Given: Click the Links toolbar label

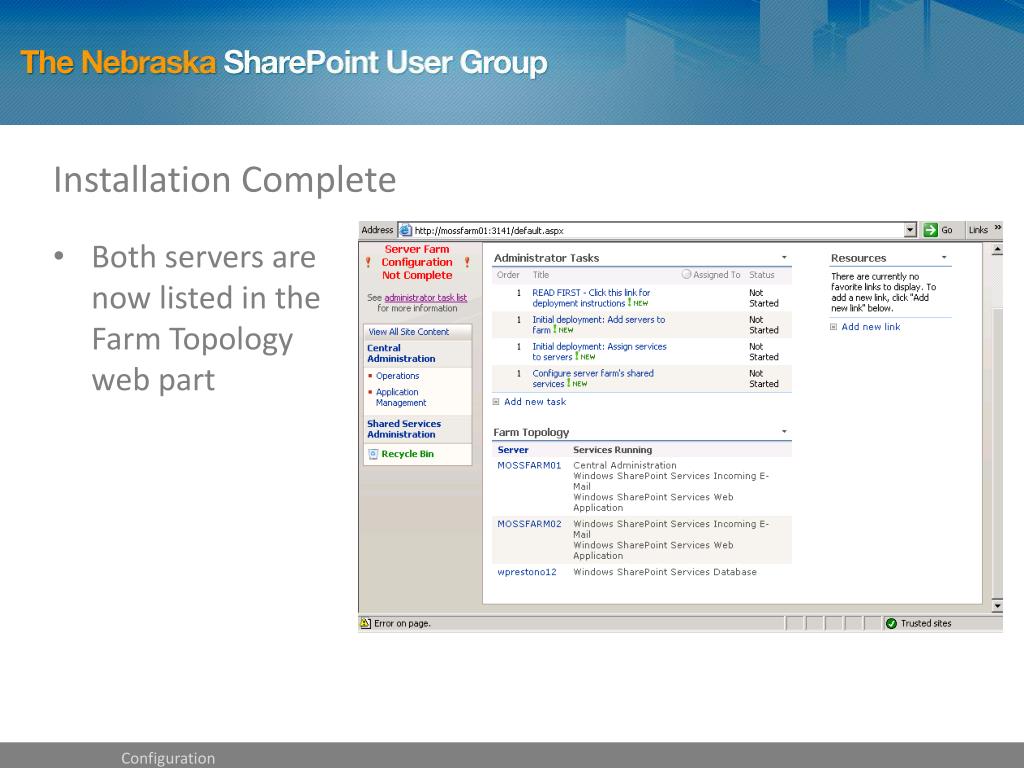Looking at the screenshot, I should tap(978, 230).
